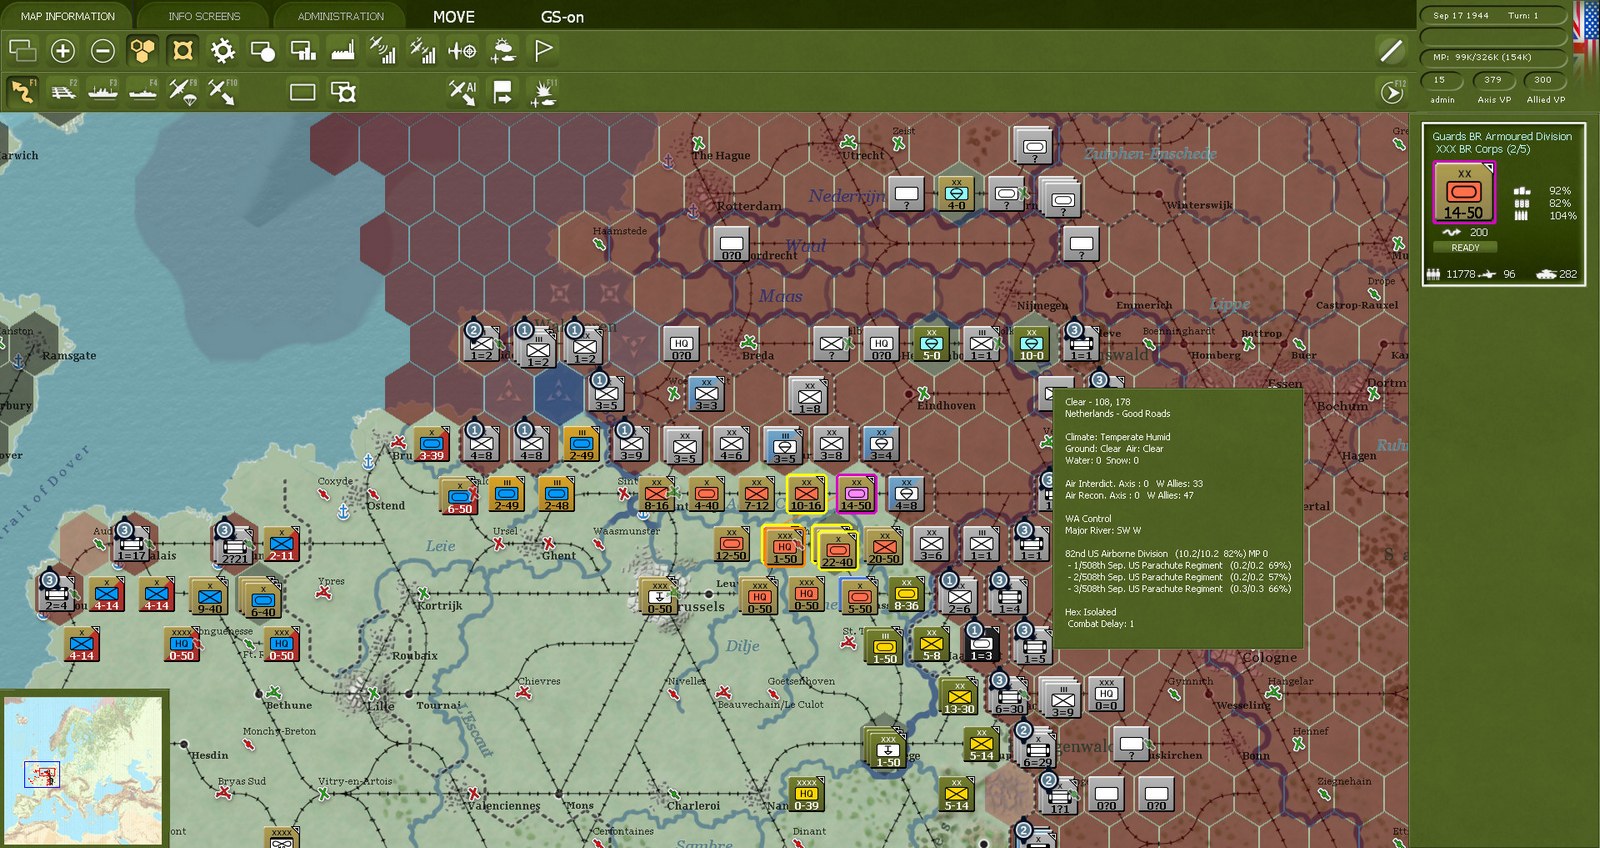Zoom out the map with the minus icon
The image size is (1600, 848).
(x=102, y=50)
